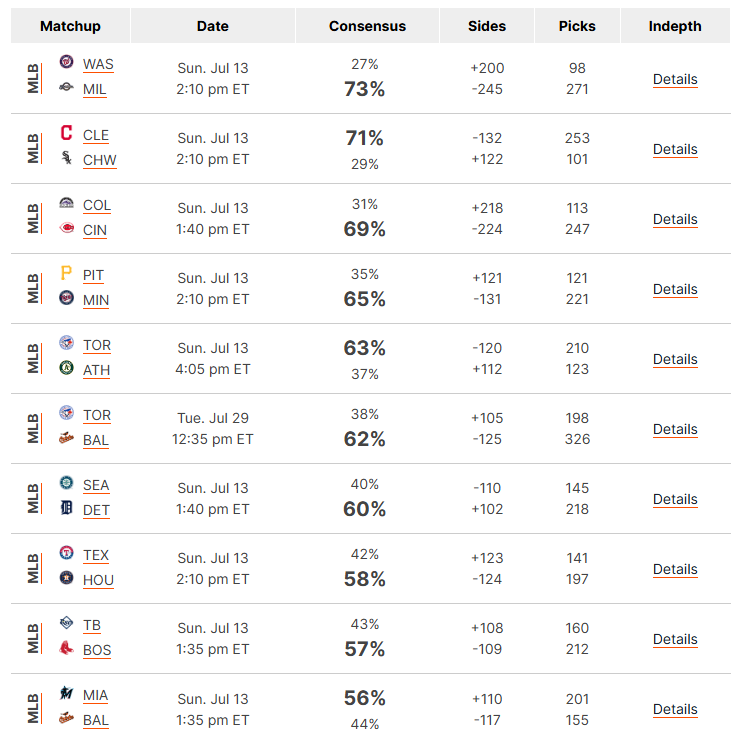Open Details for MIA vs BAL matchup
Screen dimensions: 737x754
coord(675,709)
